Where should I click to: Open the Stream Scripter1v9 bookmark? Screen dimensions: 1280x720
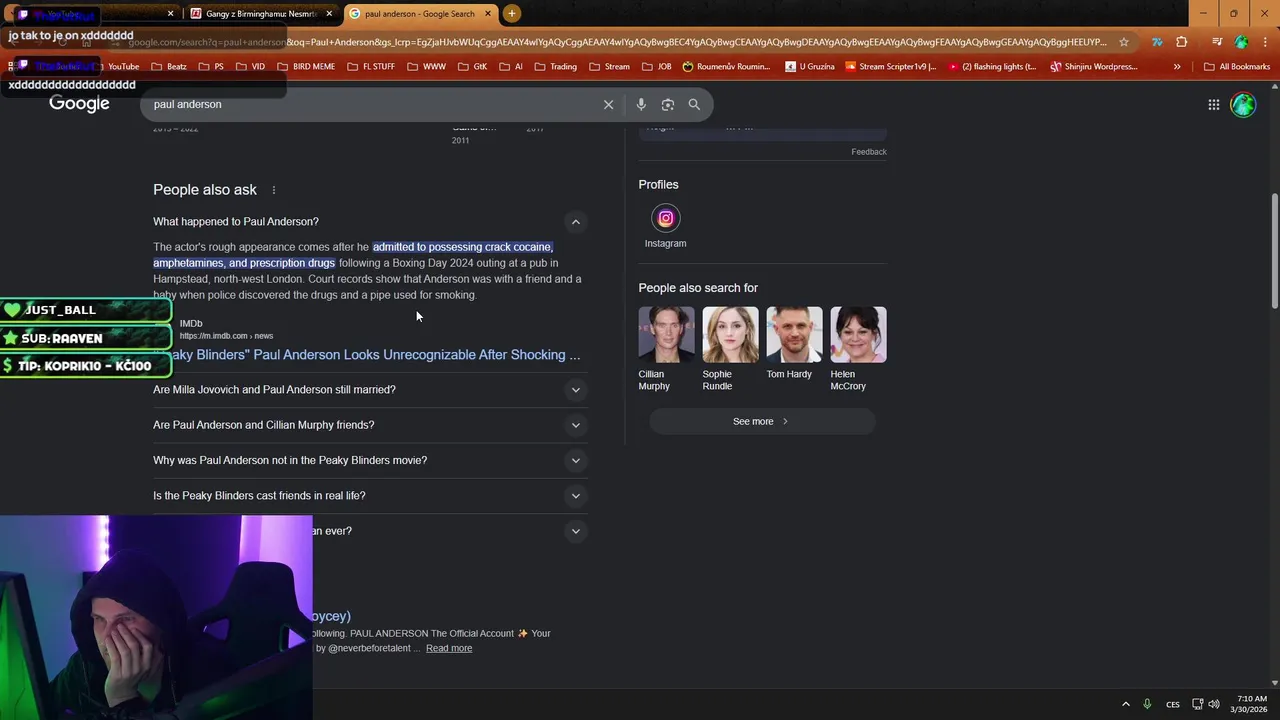(890, 67)
